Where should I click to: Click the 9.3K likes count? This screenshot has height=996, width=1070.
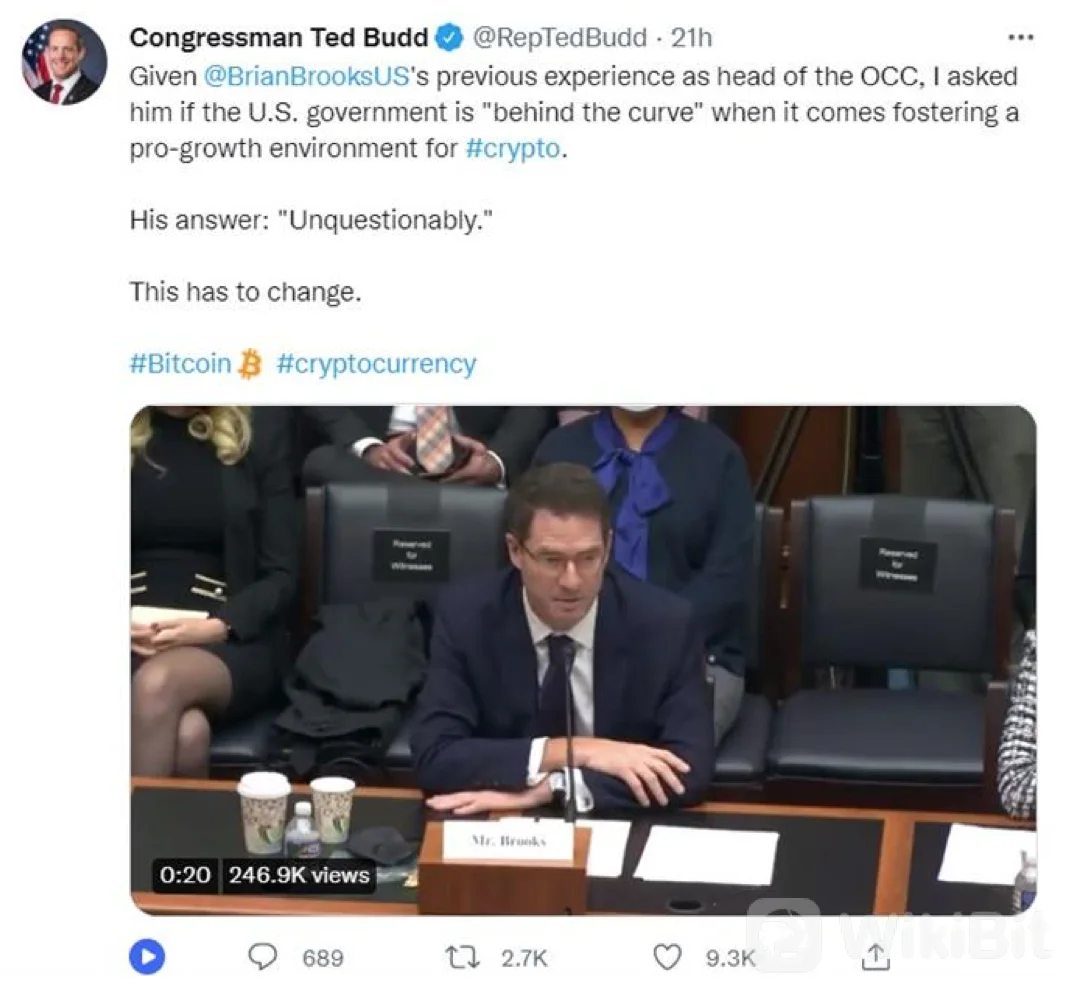point(730,958)
